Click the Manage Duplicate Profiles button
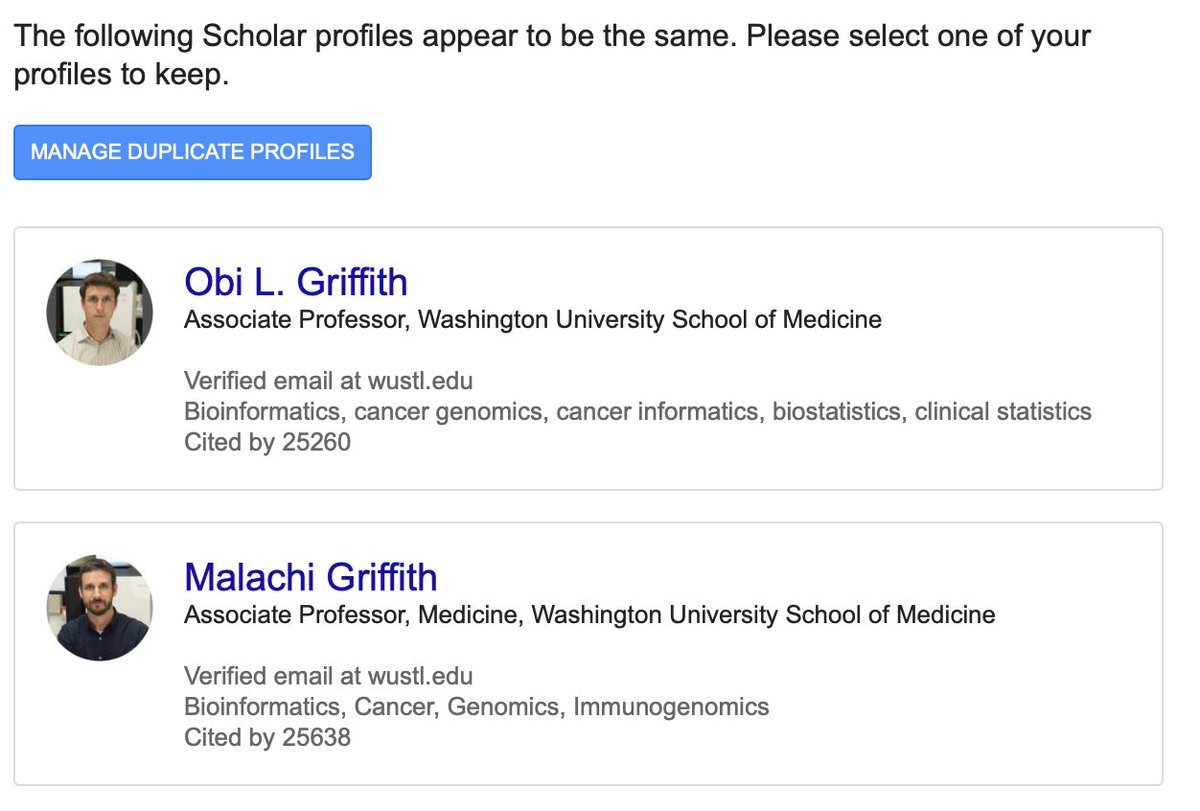The width and height of the screenshot is (1200, 811). [192, 152]
